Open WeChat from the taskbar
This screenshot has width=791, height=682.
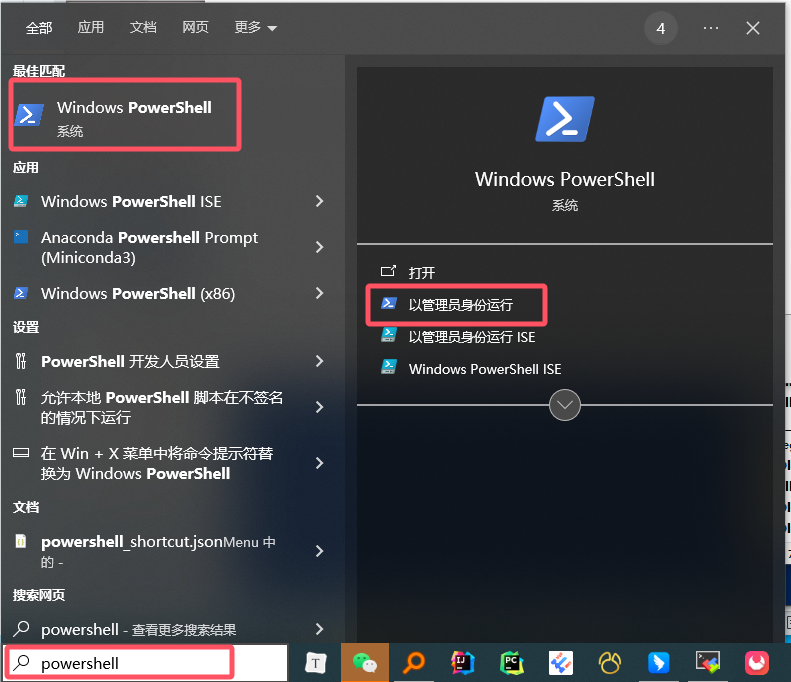[x=365, y=662]
